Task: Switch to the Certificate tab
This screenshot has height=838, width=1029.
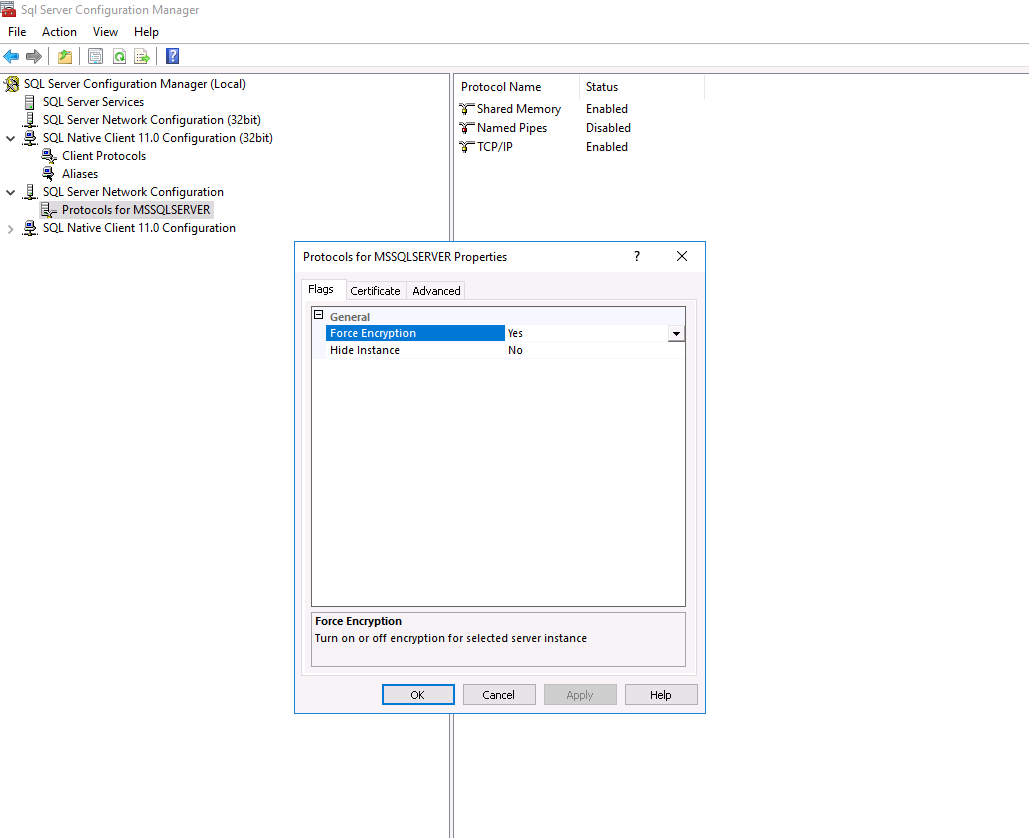Action: click(x=375, y=291)
